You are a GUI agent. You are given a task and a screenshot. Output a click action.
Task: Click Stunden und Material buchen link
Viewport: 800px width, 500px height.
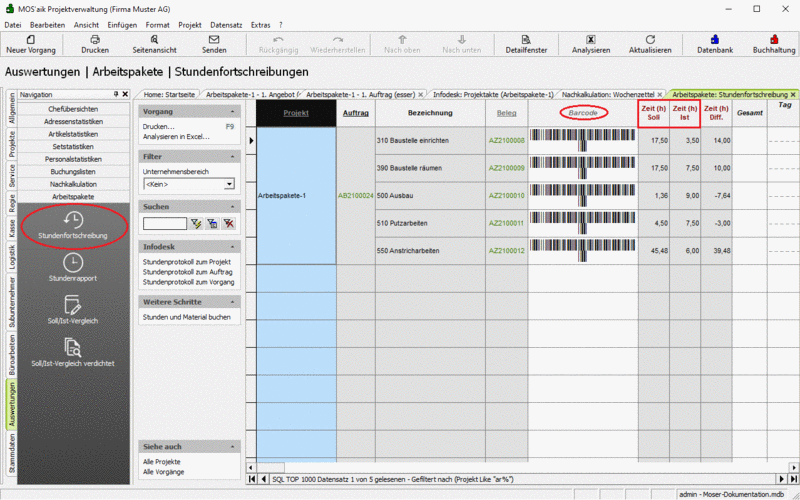click(x=187, y=317)
